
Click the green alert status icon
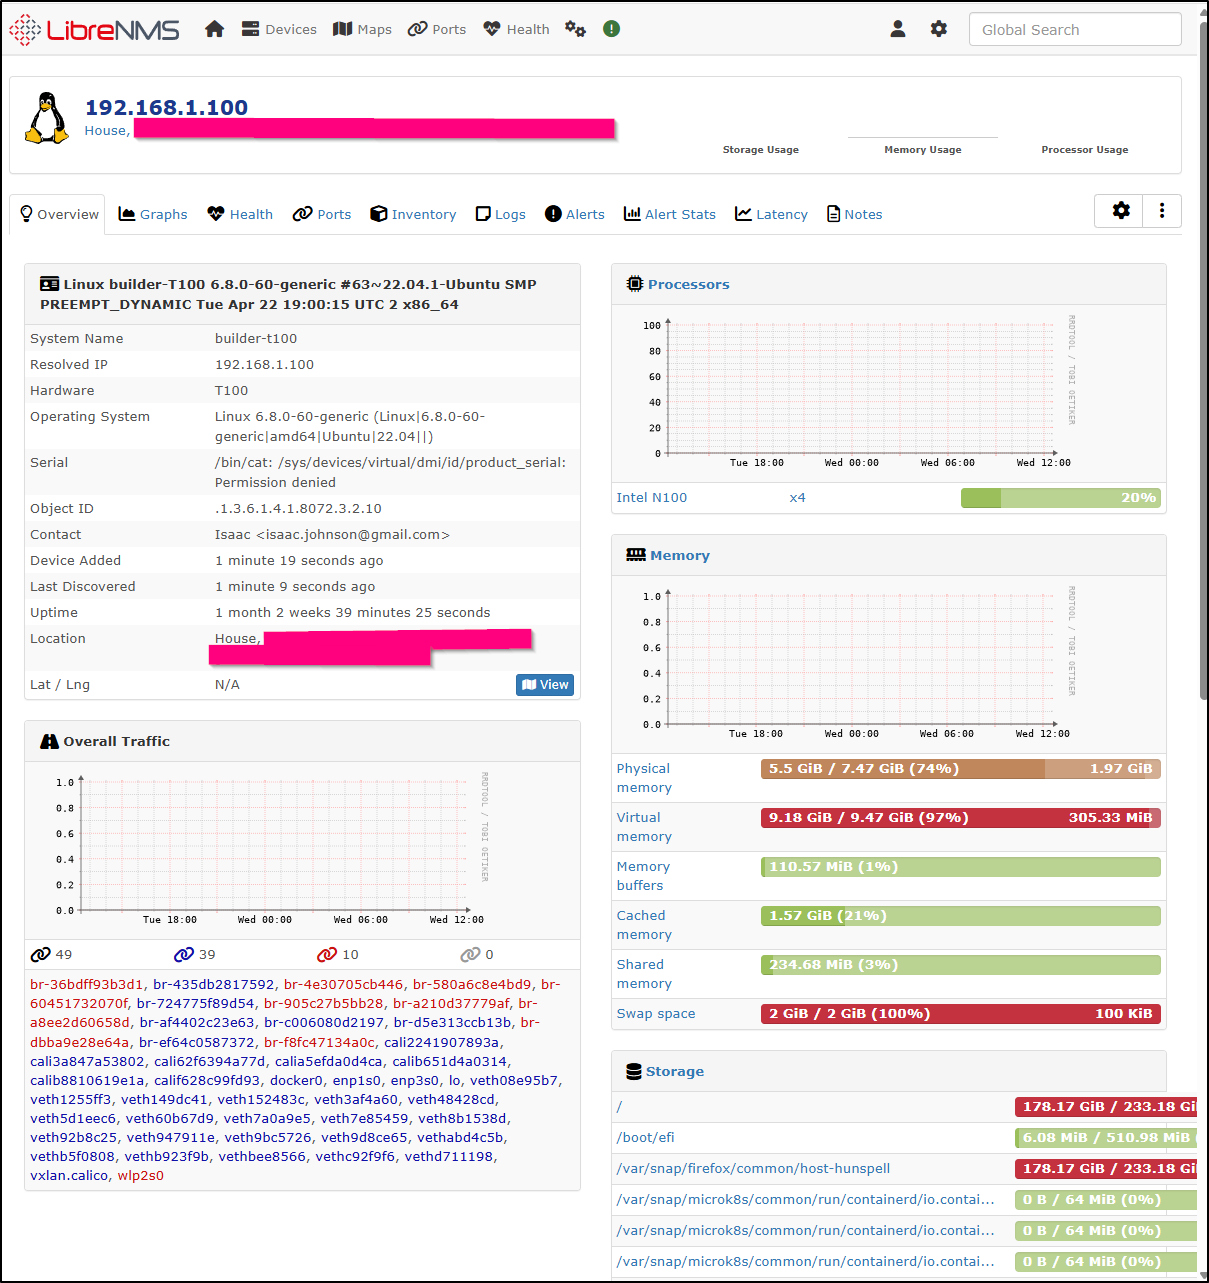(x=612, y=29)
